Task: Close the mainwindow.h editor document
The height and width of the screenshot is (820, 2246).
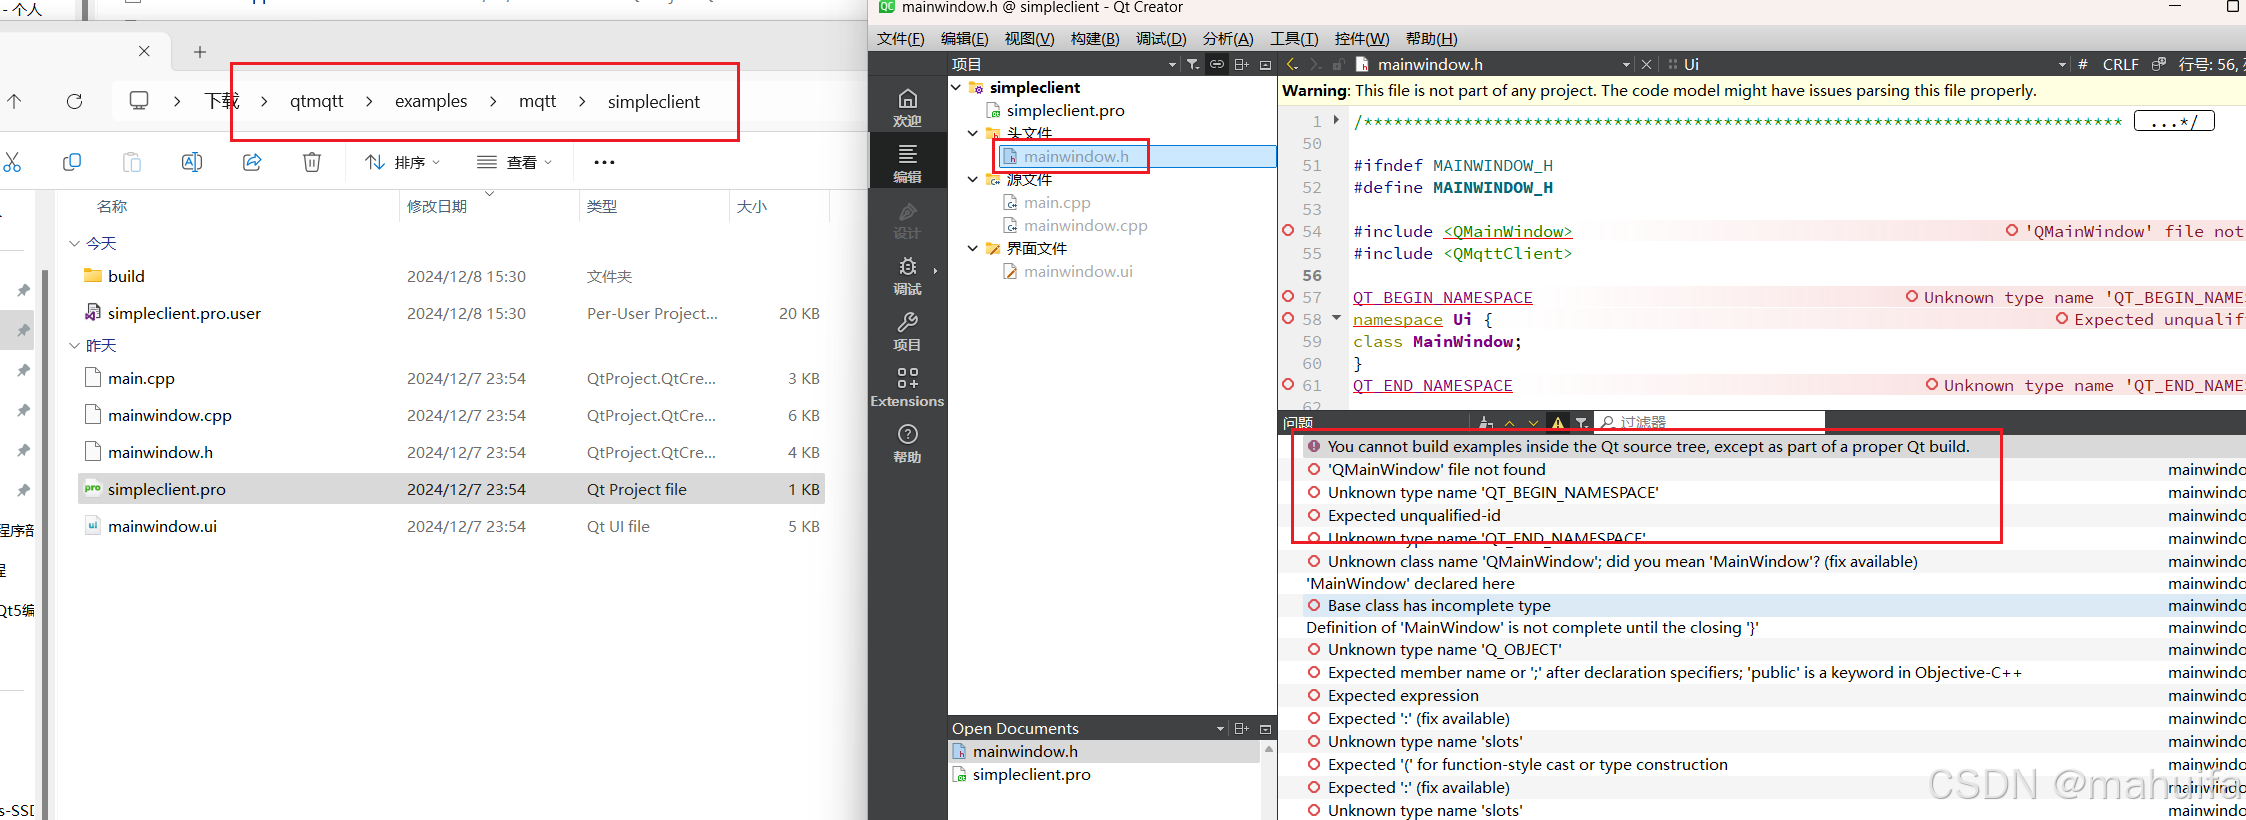Action: click(x=1646, y=64)
